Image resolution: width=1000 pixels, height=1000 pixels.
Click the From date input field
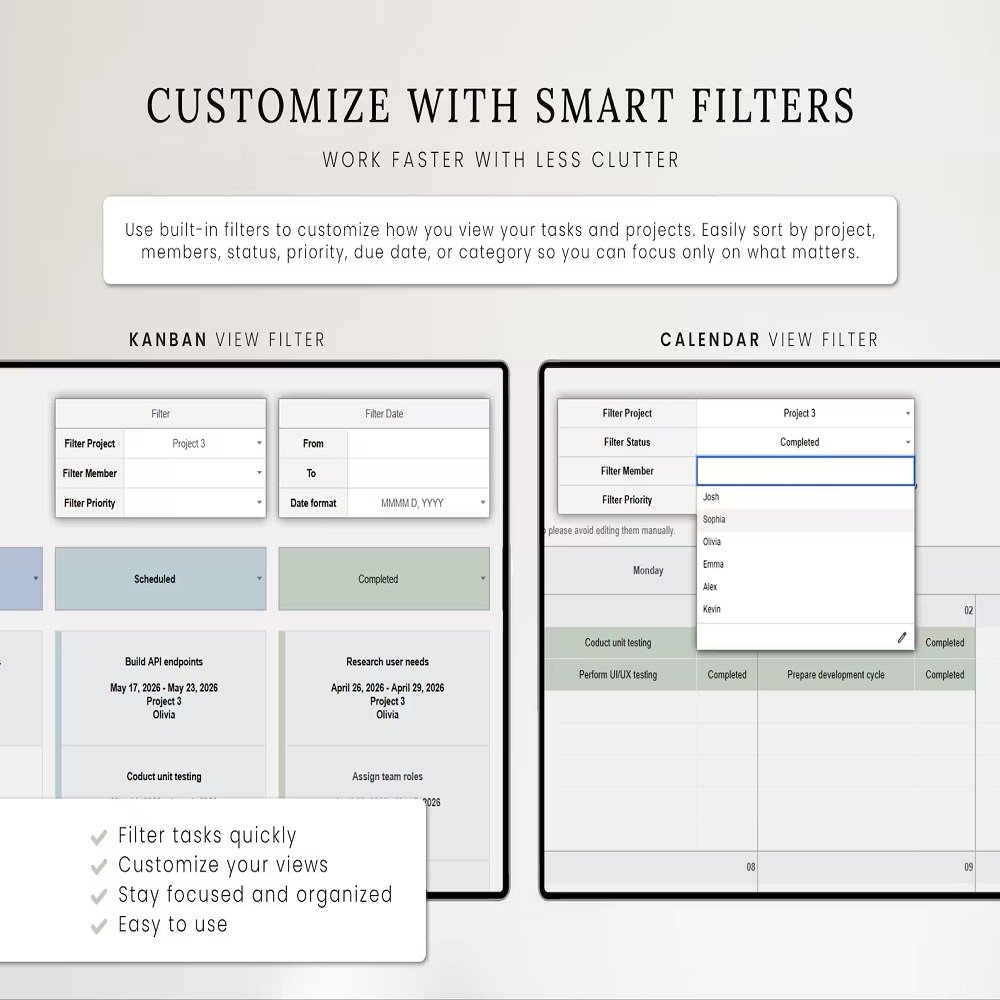click(x=418, y=443)
